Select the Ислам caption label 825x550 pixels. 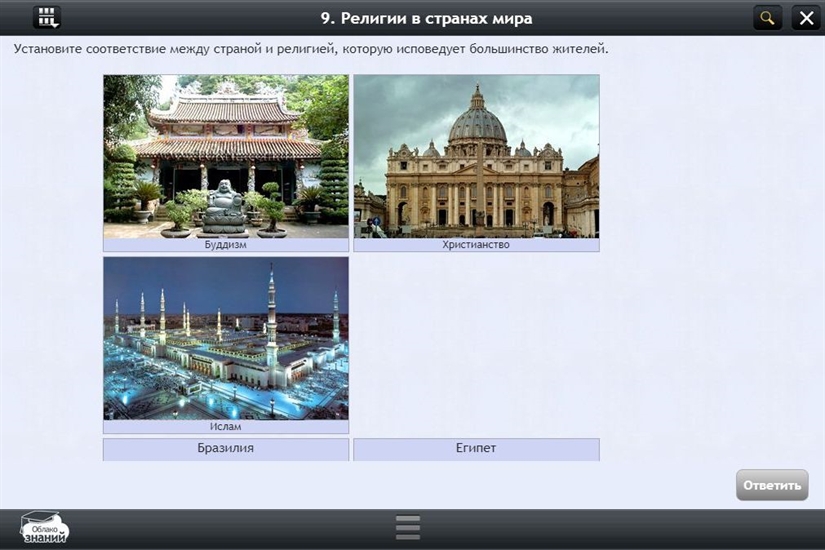[226, 427]
